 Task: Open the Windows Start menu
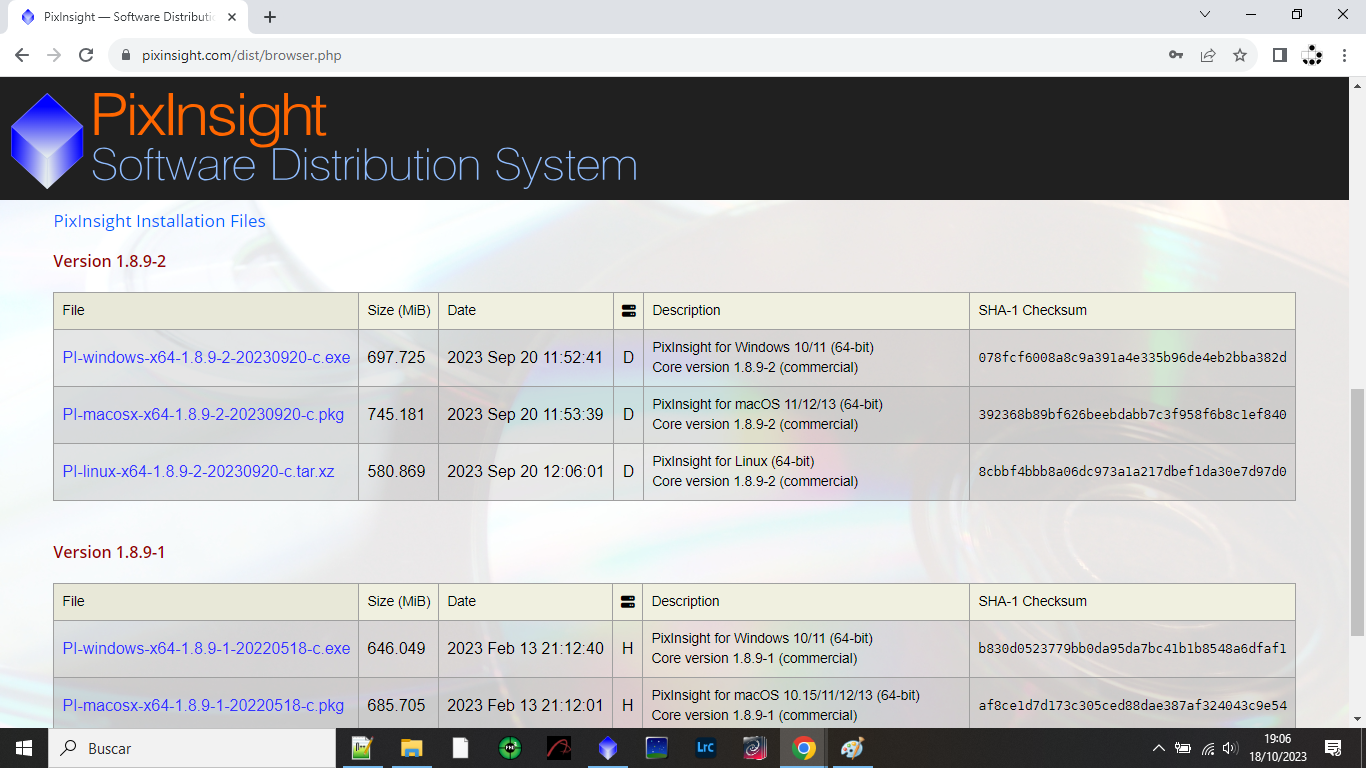coord(23,748)
